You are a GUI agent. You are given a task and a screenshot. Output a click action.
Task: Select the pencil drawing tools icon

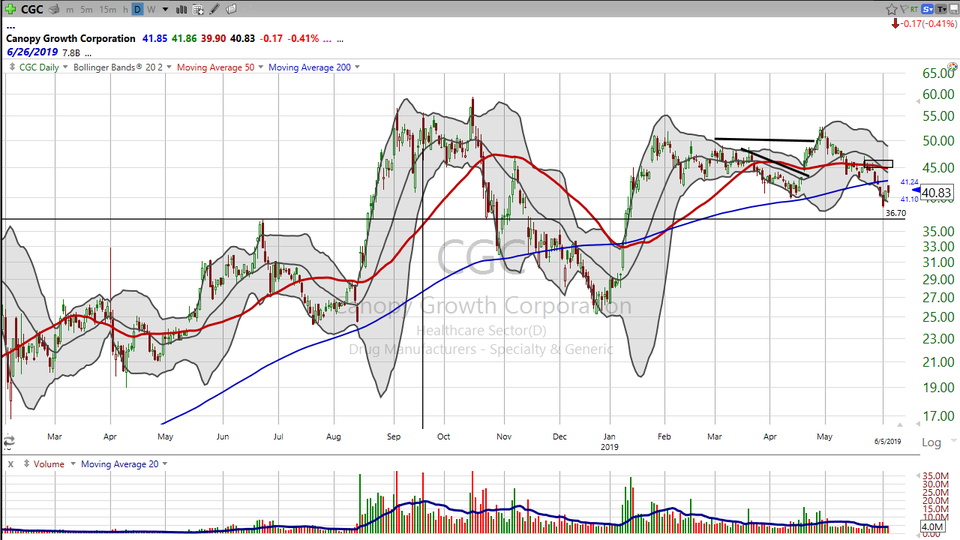pyautogui.click(x=214, y=9)
